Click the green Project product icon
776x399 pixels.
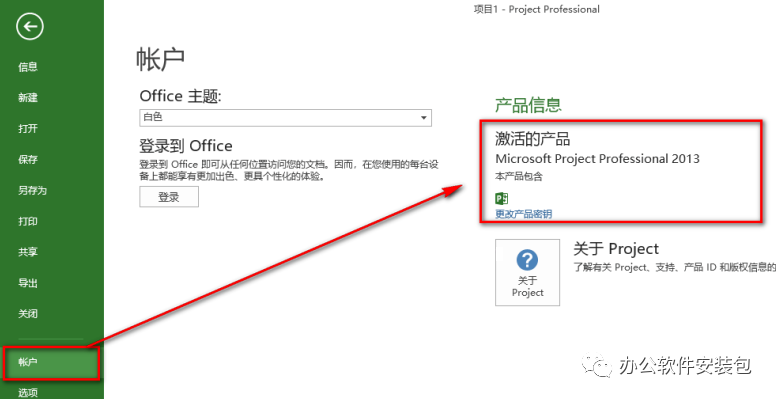pyautogui.click(x=501, y=199)
